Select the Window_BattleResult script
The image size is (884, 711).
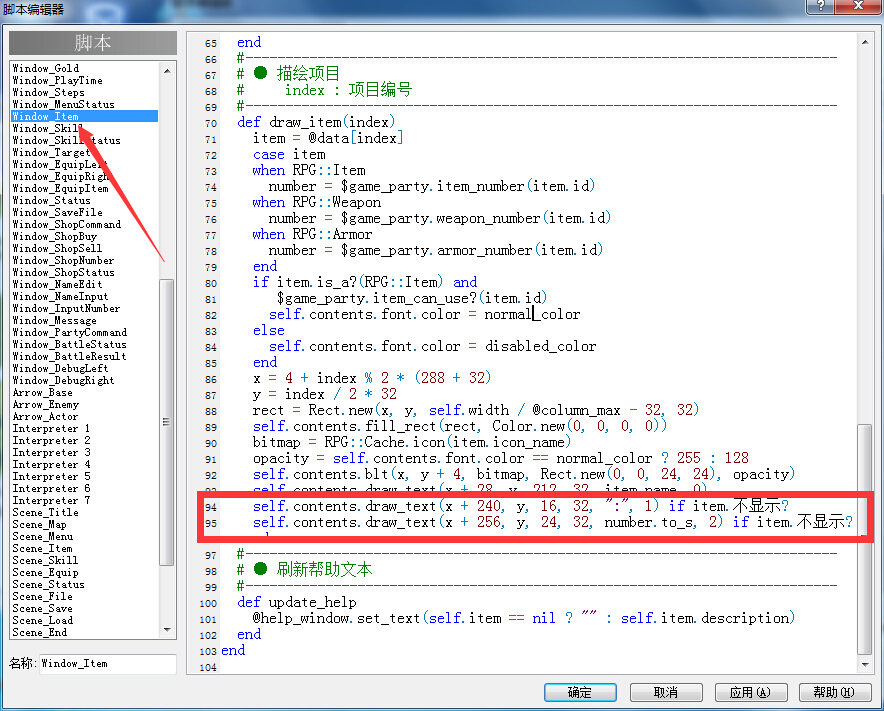69,356
